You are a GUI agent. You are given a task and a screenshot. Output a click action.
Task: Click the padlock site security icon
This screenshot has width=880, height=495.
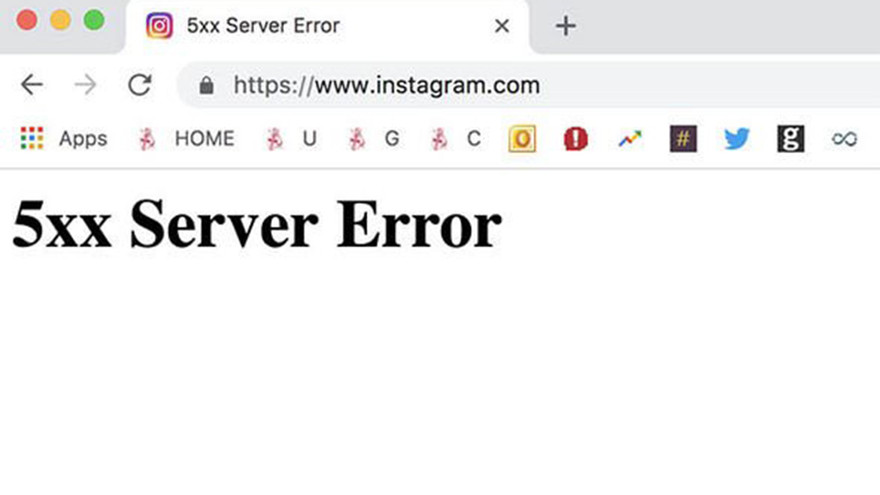(206, 85)
